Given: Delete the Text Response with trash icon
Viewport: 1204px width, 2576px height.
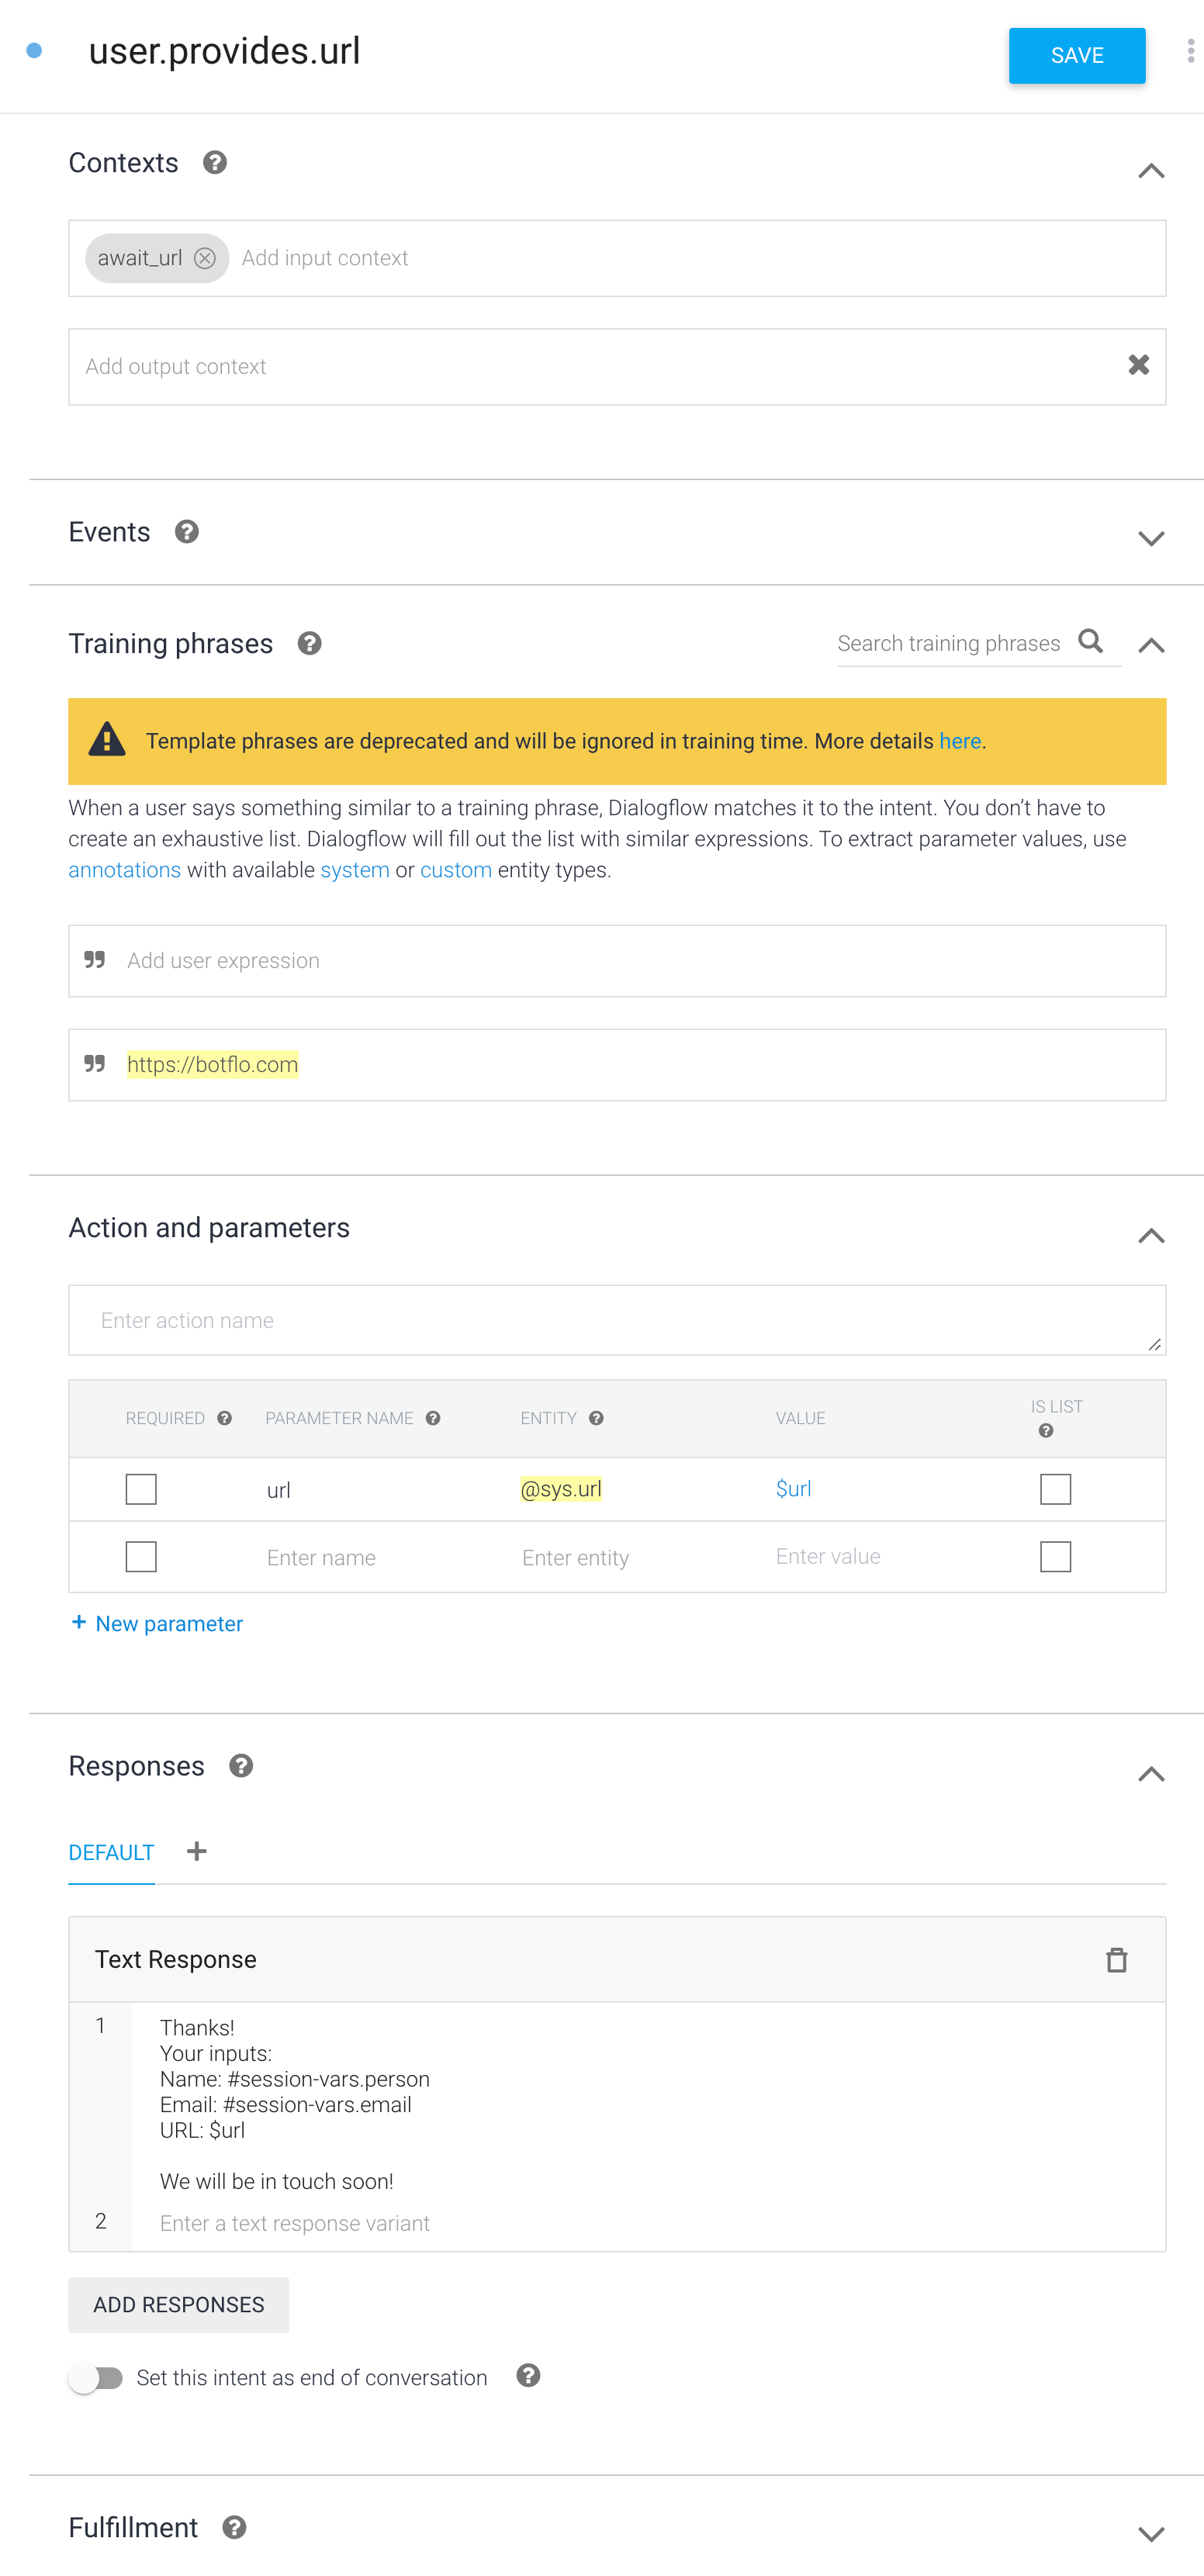Looking at the screenshot, I should click(x=1116, y=1959).
